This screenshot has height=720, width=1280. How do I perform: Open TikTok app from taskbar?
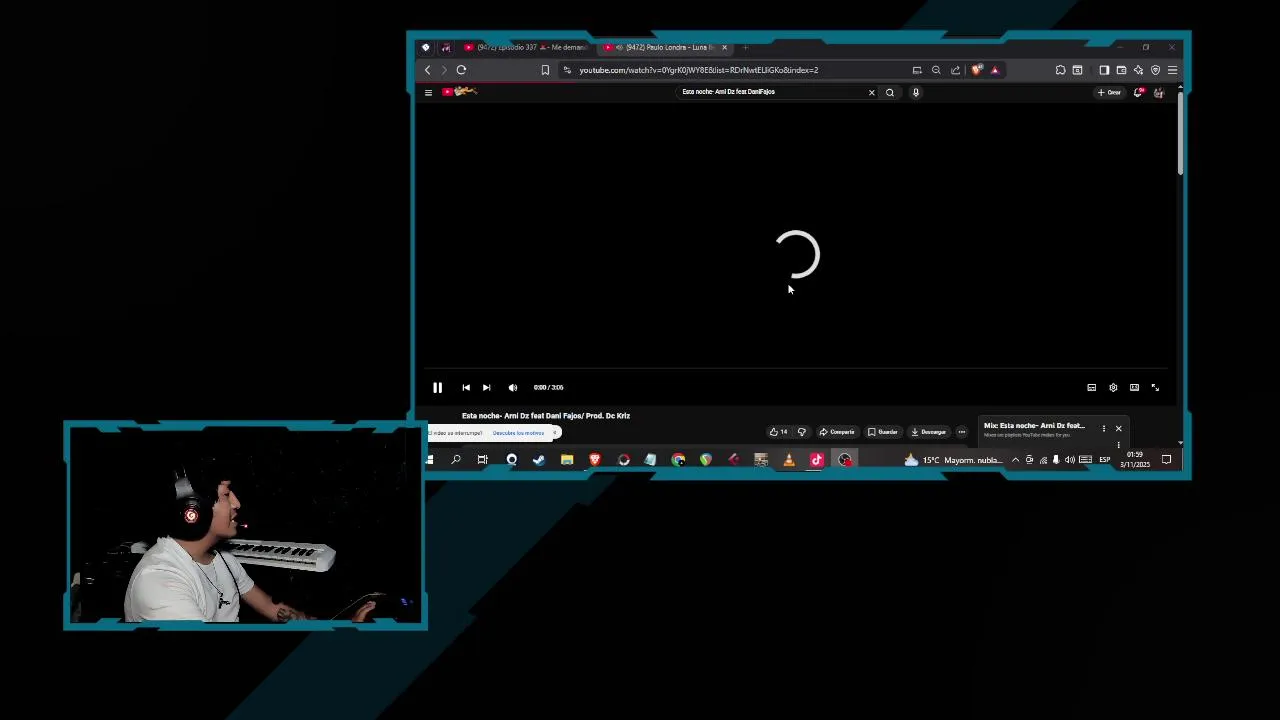[817, 460]
